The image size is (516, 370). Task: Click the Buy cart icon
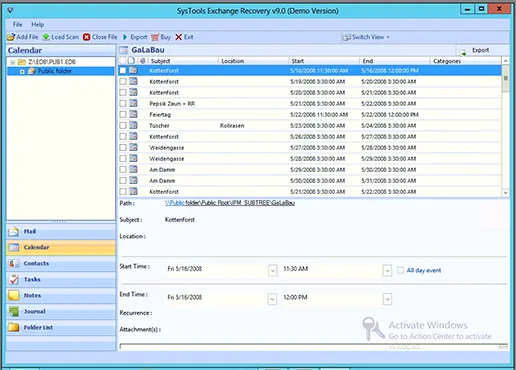(155, 37)
